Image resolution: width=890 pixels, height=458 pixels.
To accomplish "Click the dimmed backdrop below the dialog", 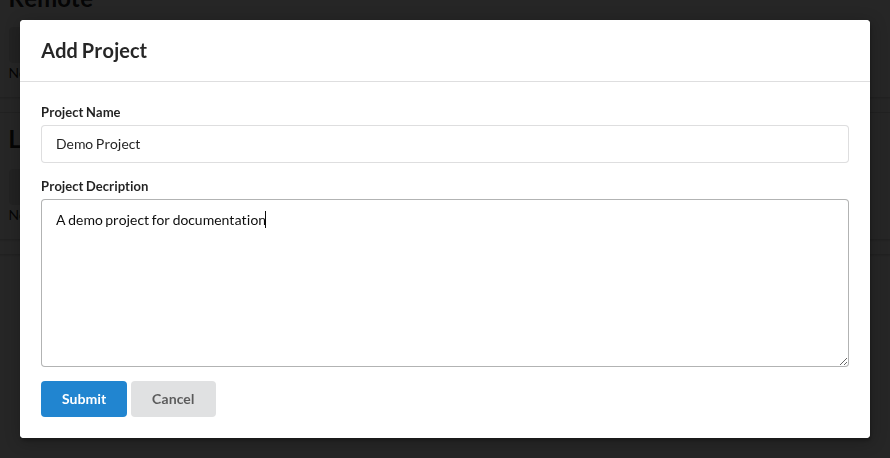I will [444, 448].
